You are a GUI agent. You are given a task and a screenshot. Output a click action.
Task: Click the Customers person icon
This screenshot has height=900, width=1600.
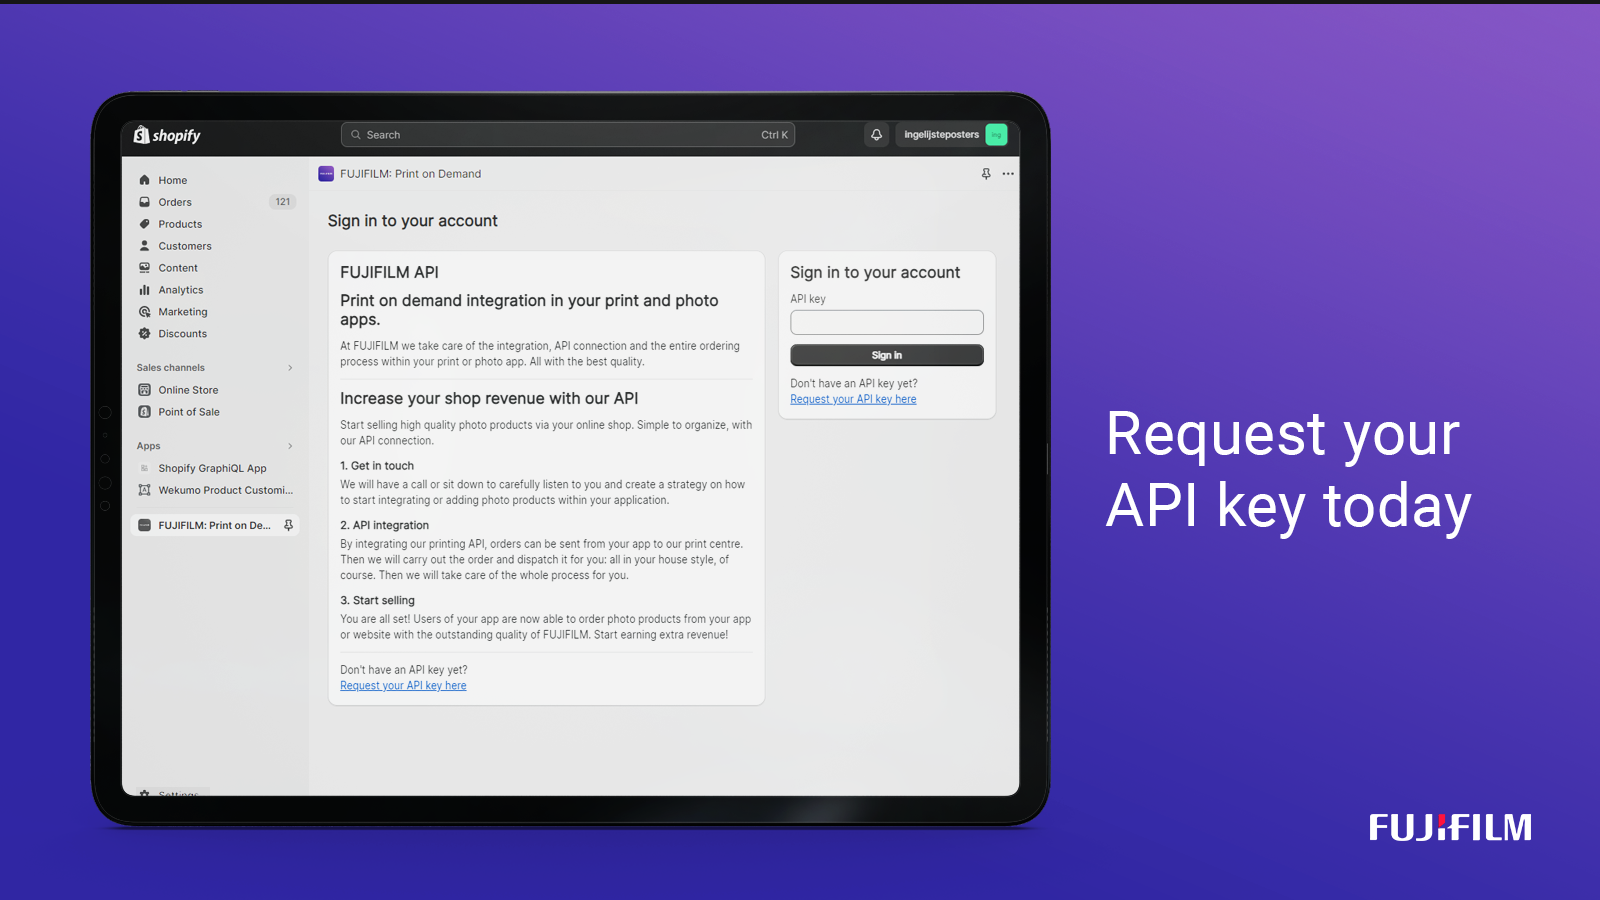point(145,246)
